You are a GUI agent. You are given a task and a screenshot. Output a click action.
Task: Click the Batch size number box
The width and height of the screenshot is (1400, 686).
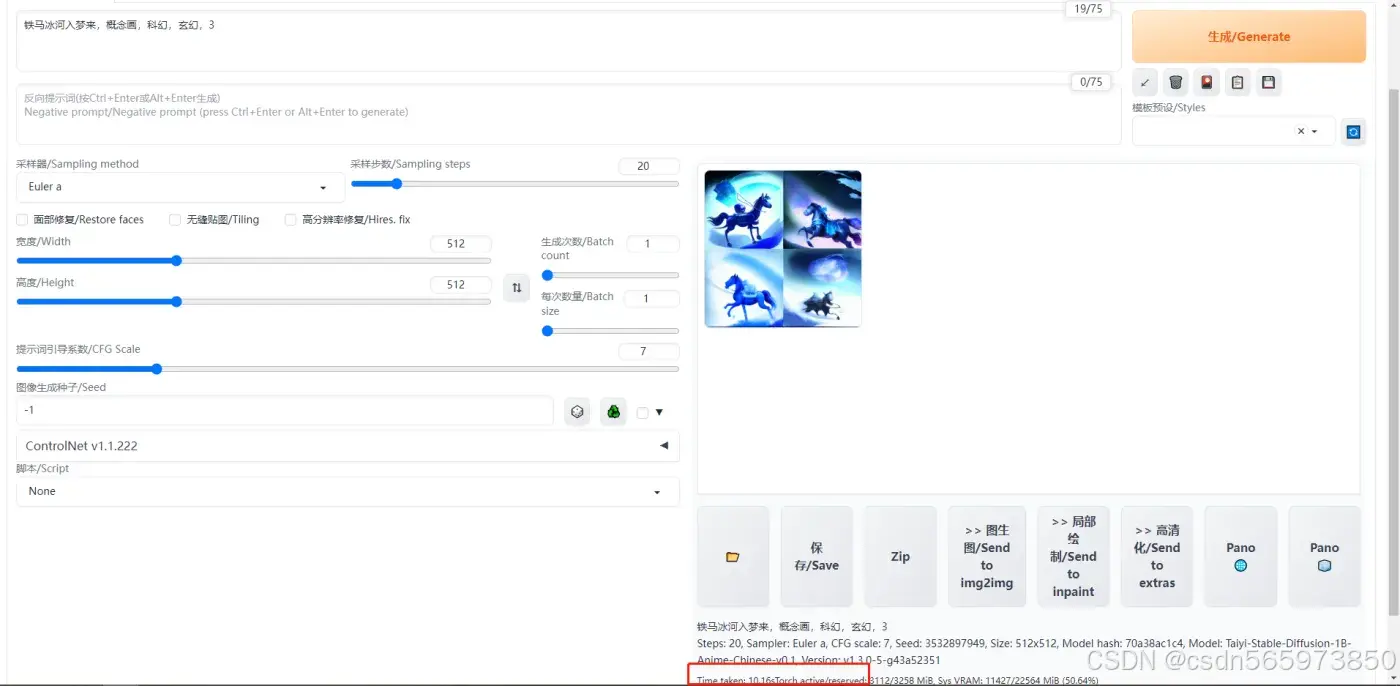pos(652,298)
